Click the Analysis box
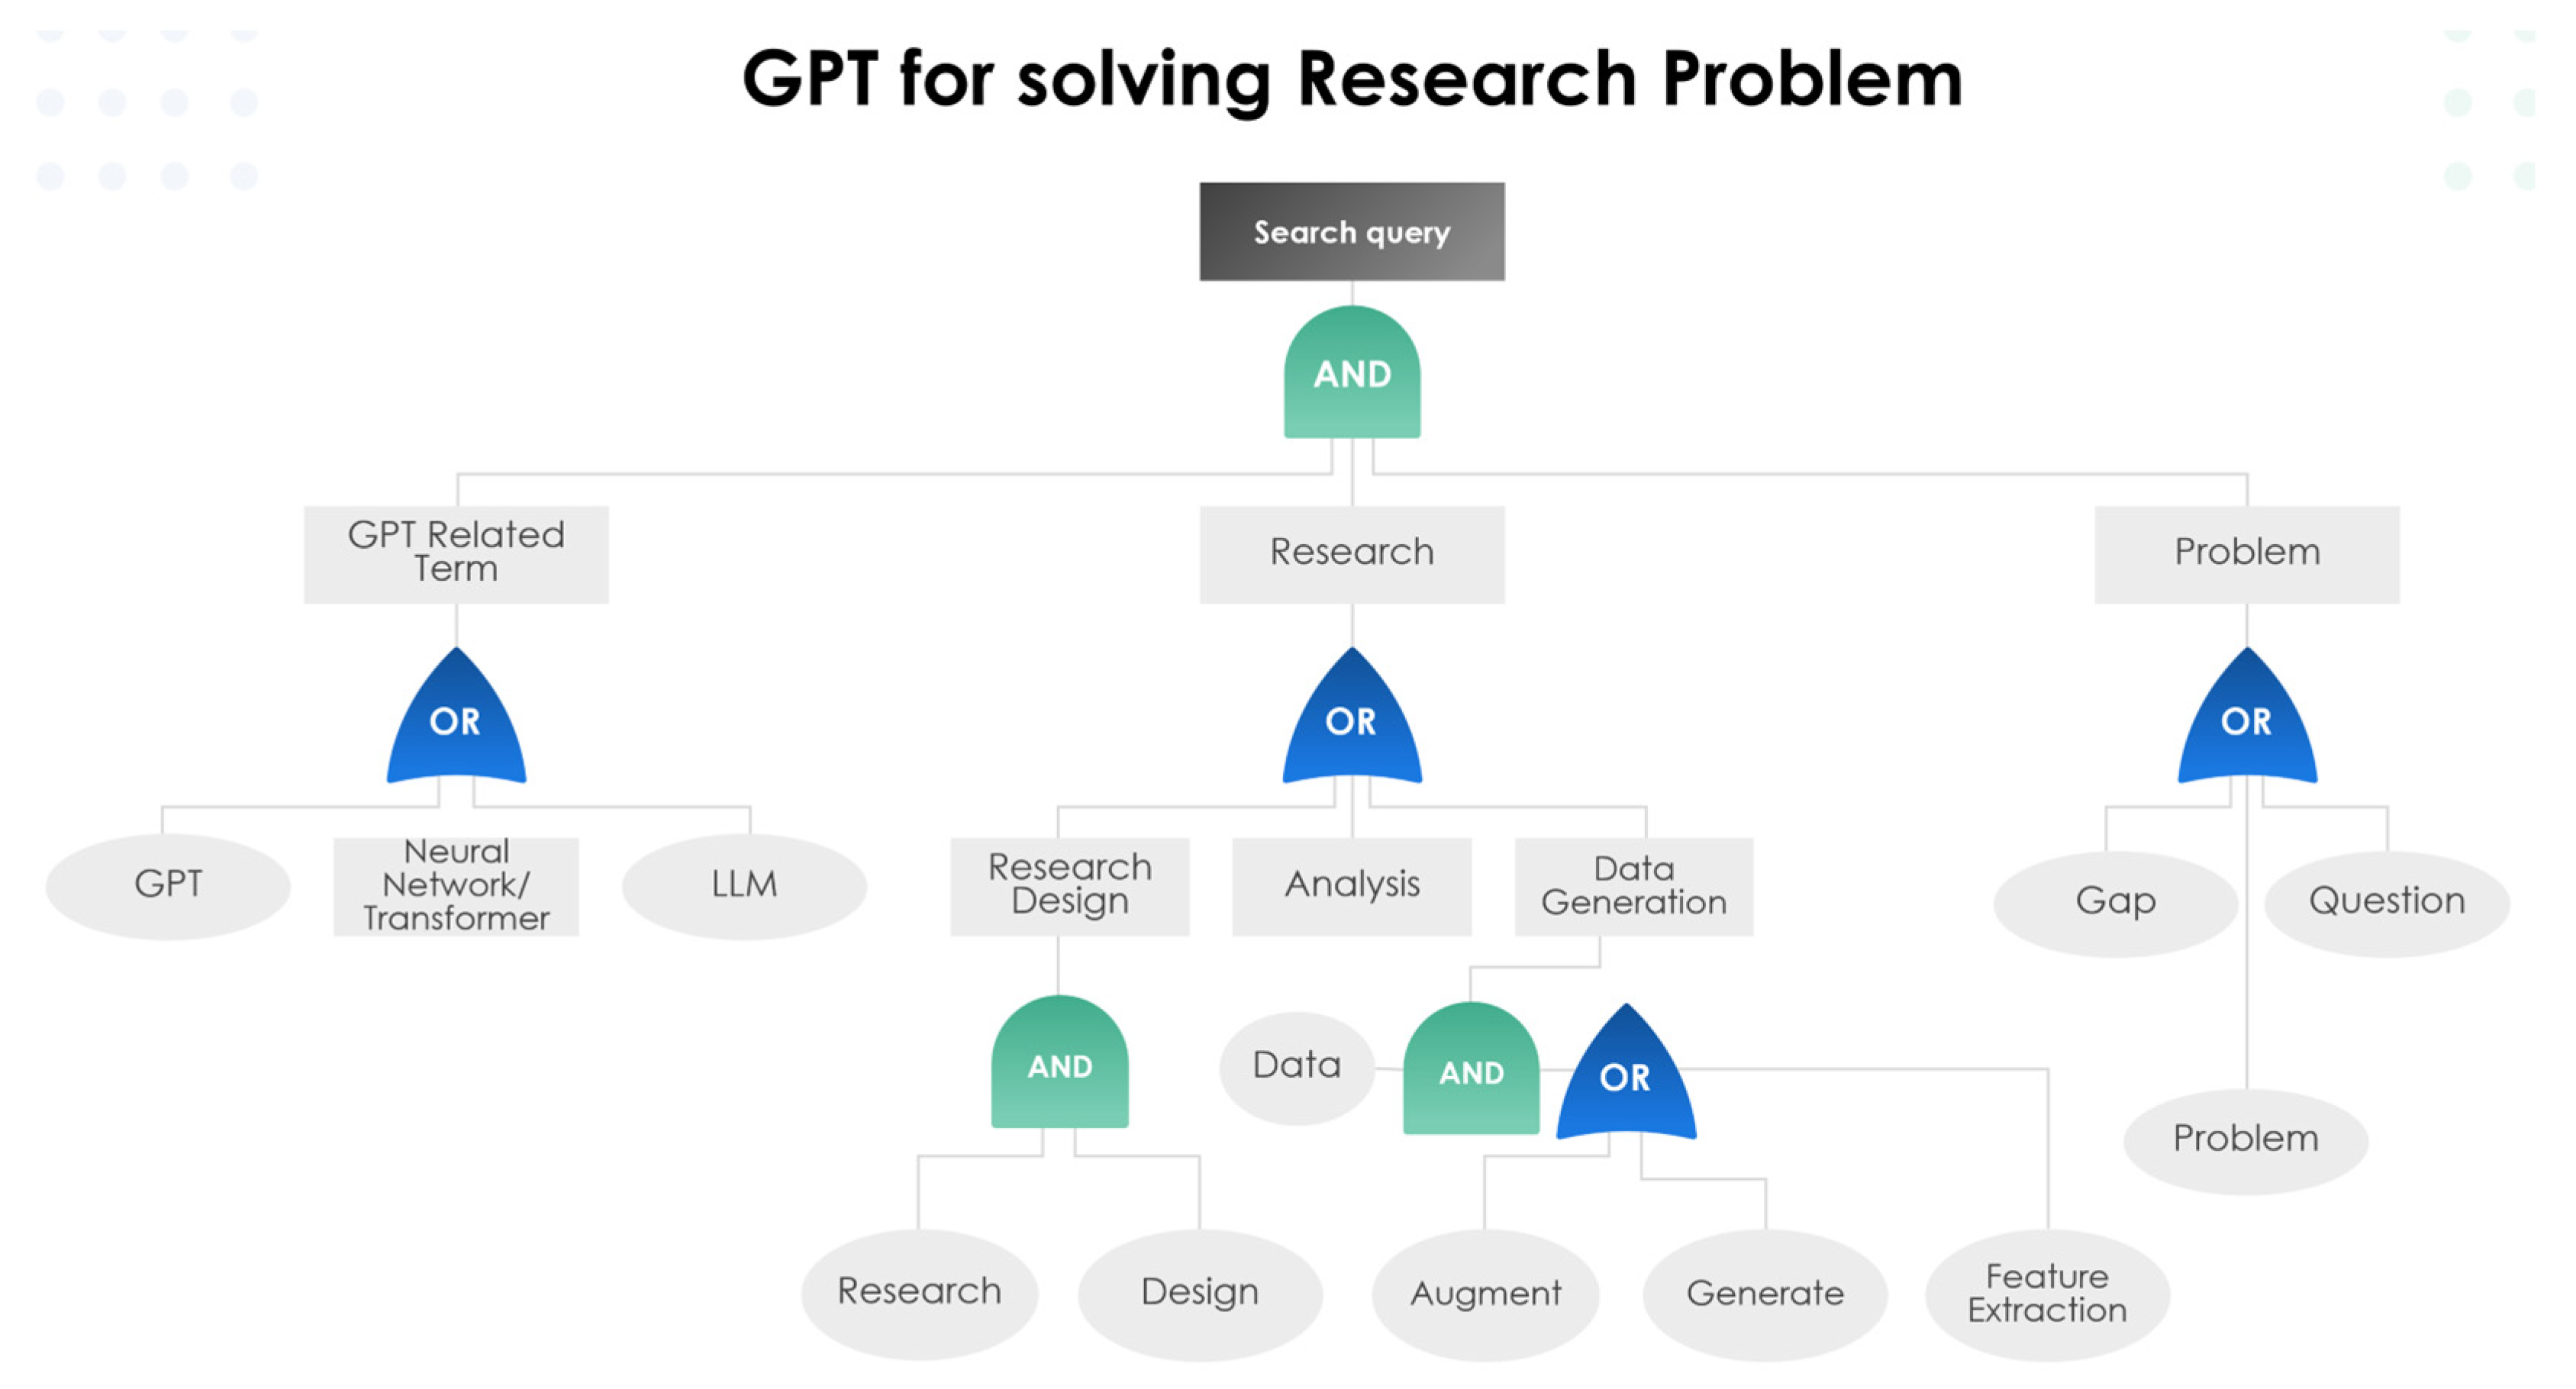This screenshot has height=1389, width=2576. (1351, 885)
